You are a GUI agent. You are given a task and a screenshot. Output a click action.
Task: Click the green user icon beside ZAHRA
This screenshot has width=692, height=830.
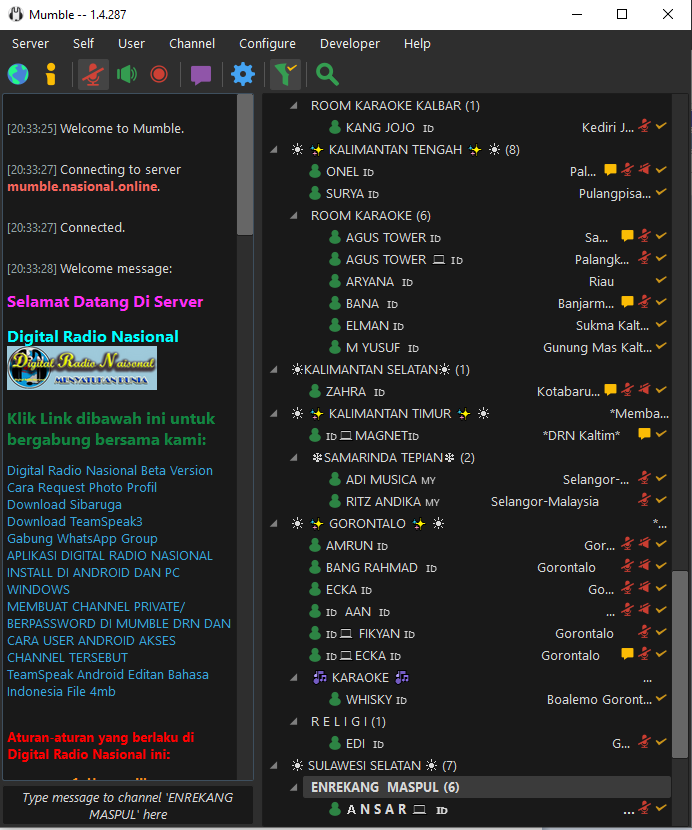coord(316,391)
